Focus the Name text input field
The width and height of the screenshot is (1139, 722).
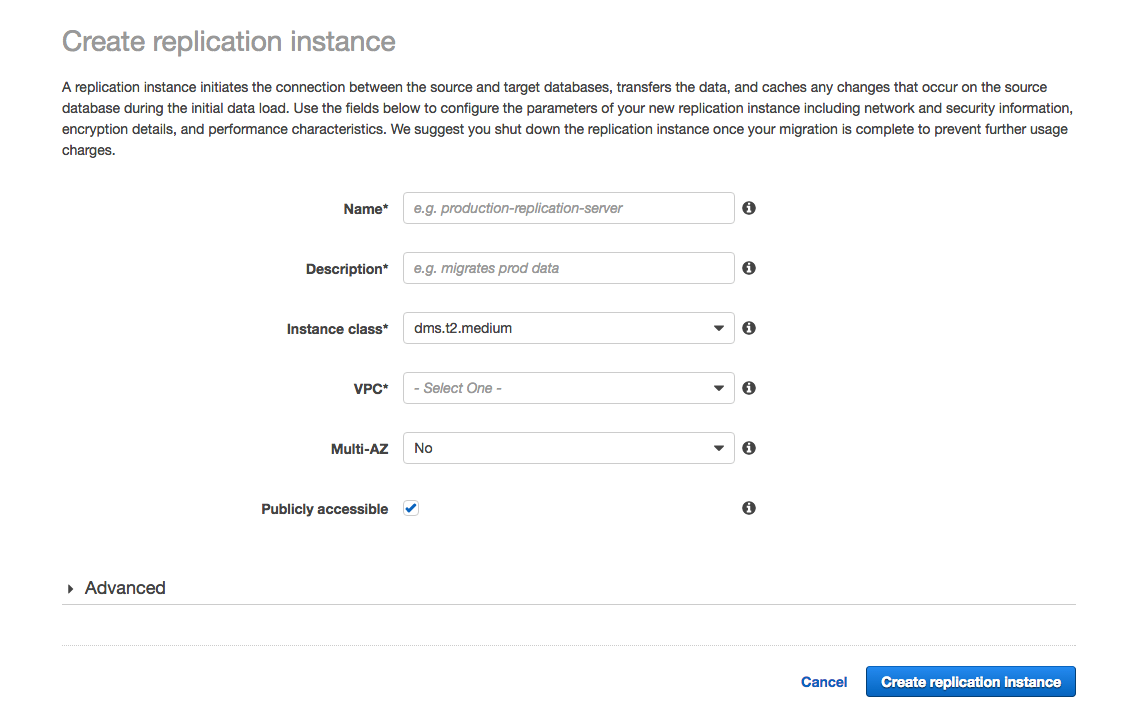(x=568, y=208)
